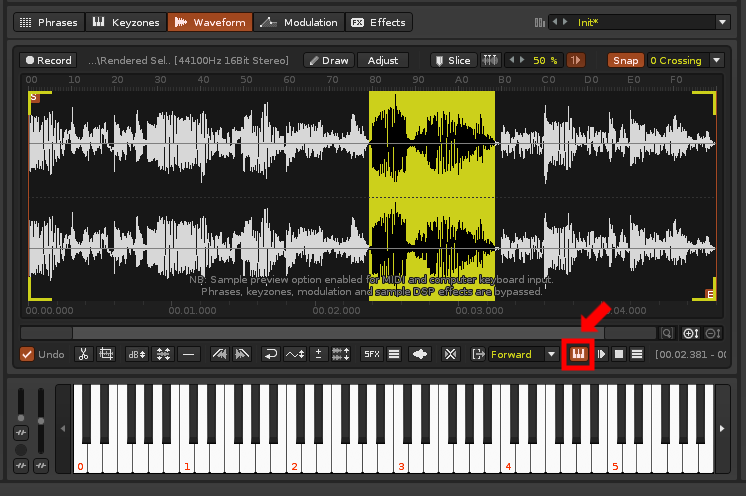
Task: Click the selection range 00.02.381 readout
Action: (x=690, y=354)
